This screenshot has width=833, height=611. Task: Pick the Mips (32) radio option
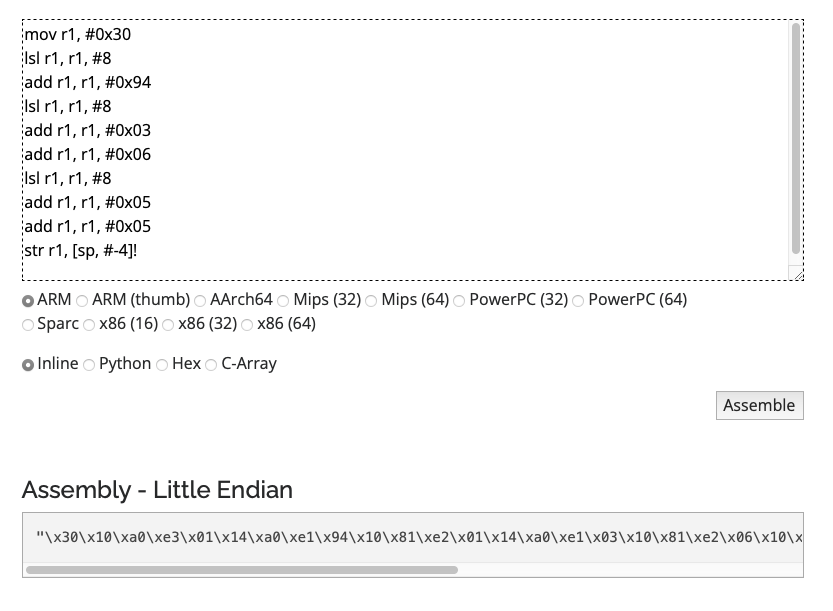pos(284,301)
